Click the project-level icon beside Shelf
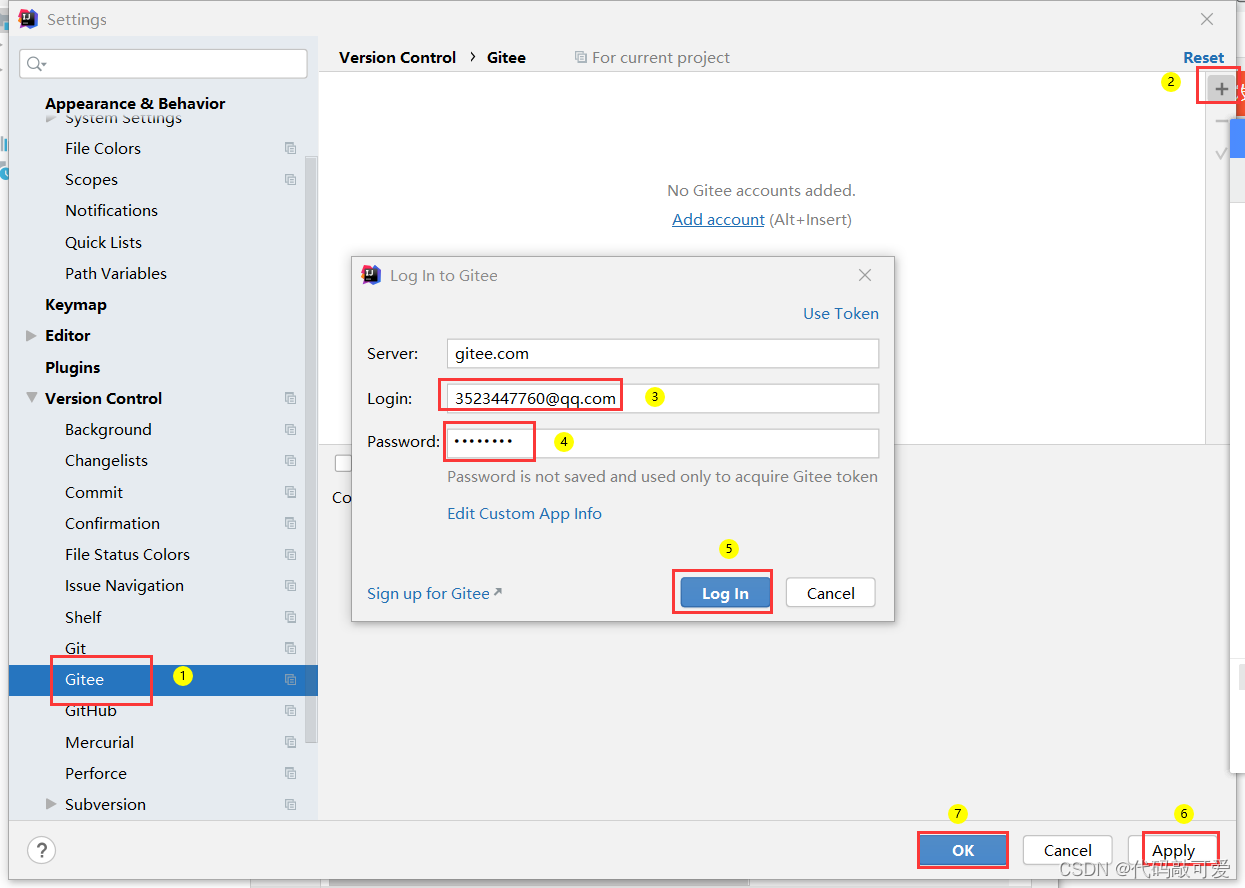The image size is (1245, 888). pyautogui.click(x=290, y=617)
